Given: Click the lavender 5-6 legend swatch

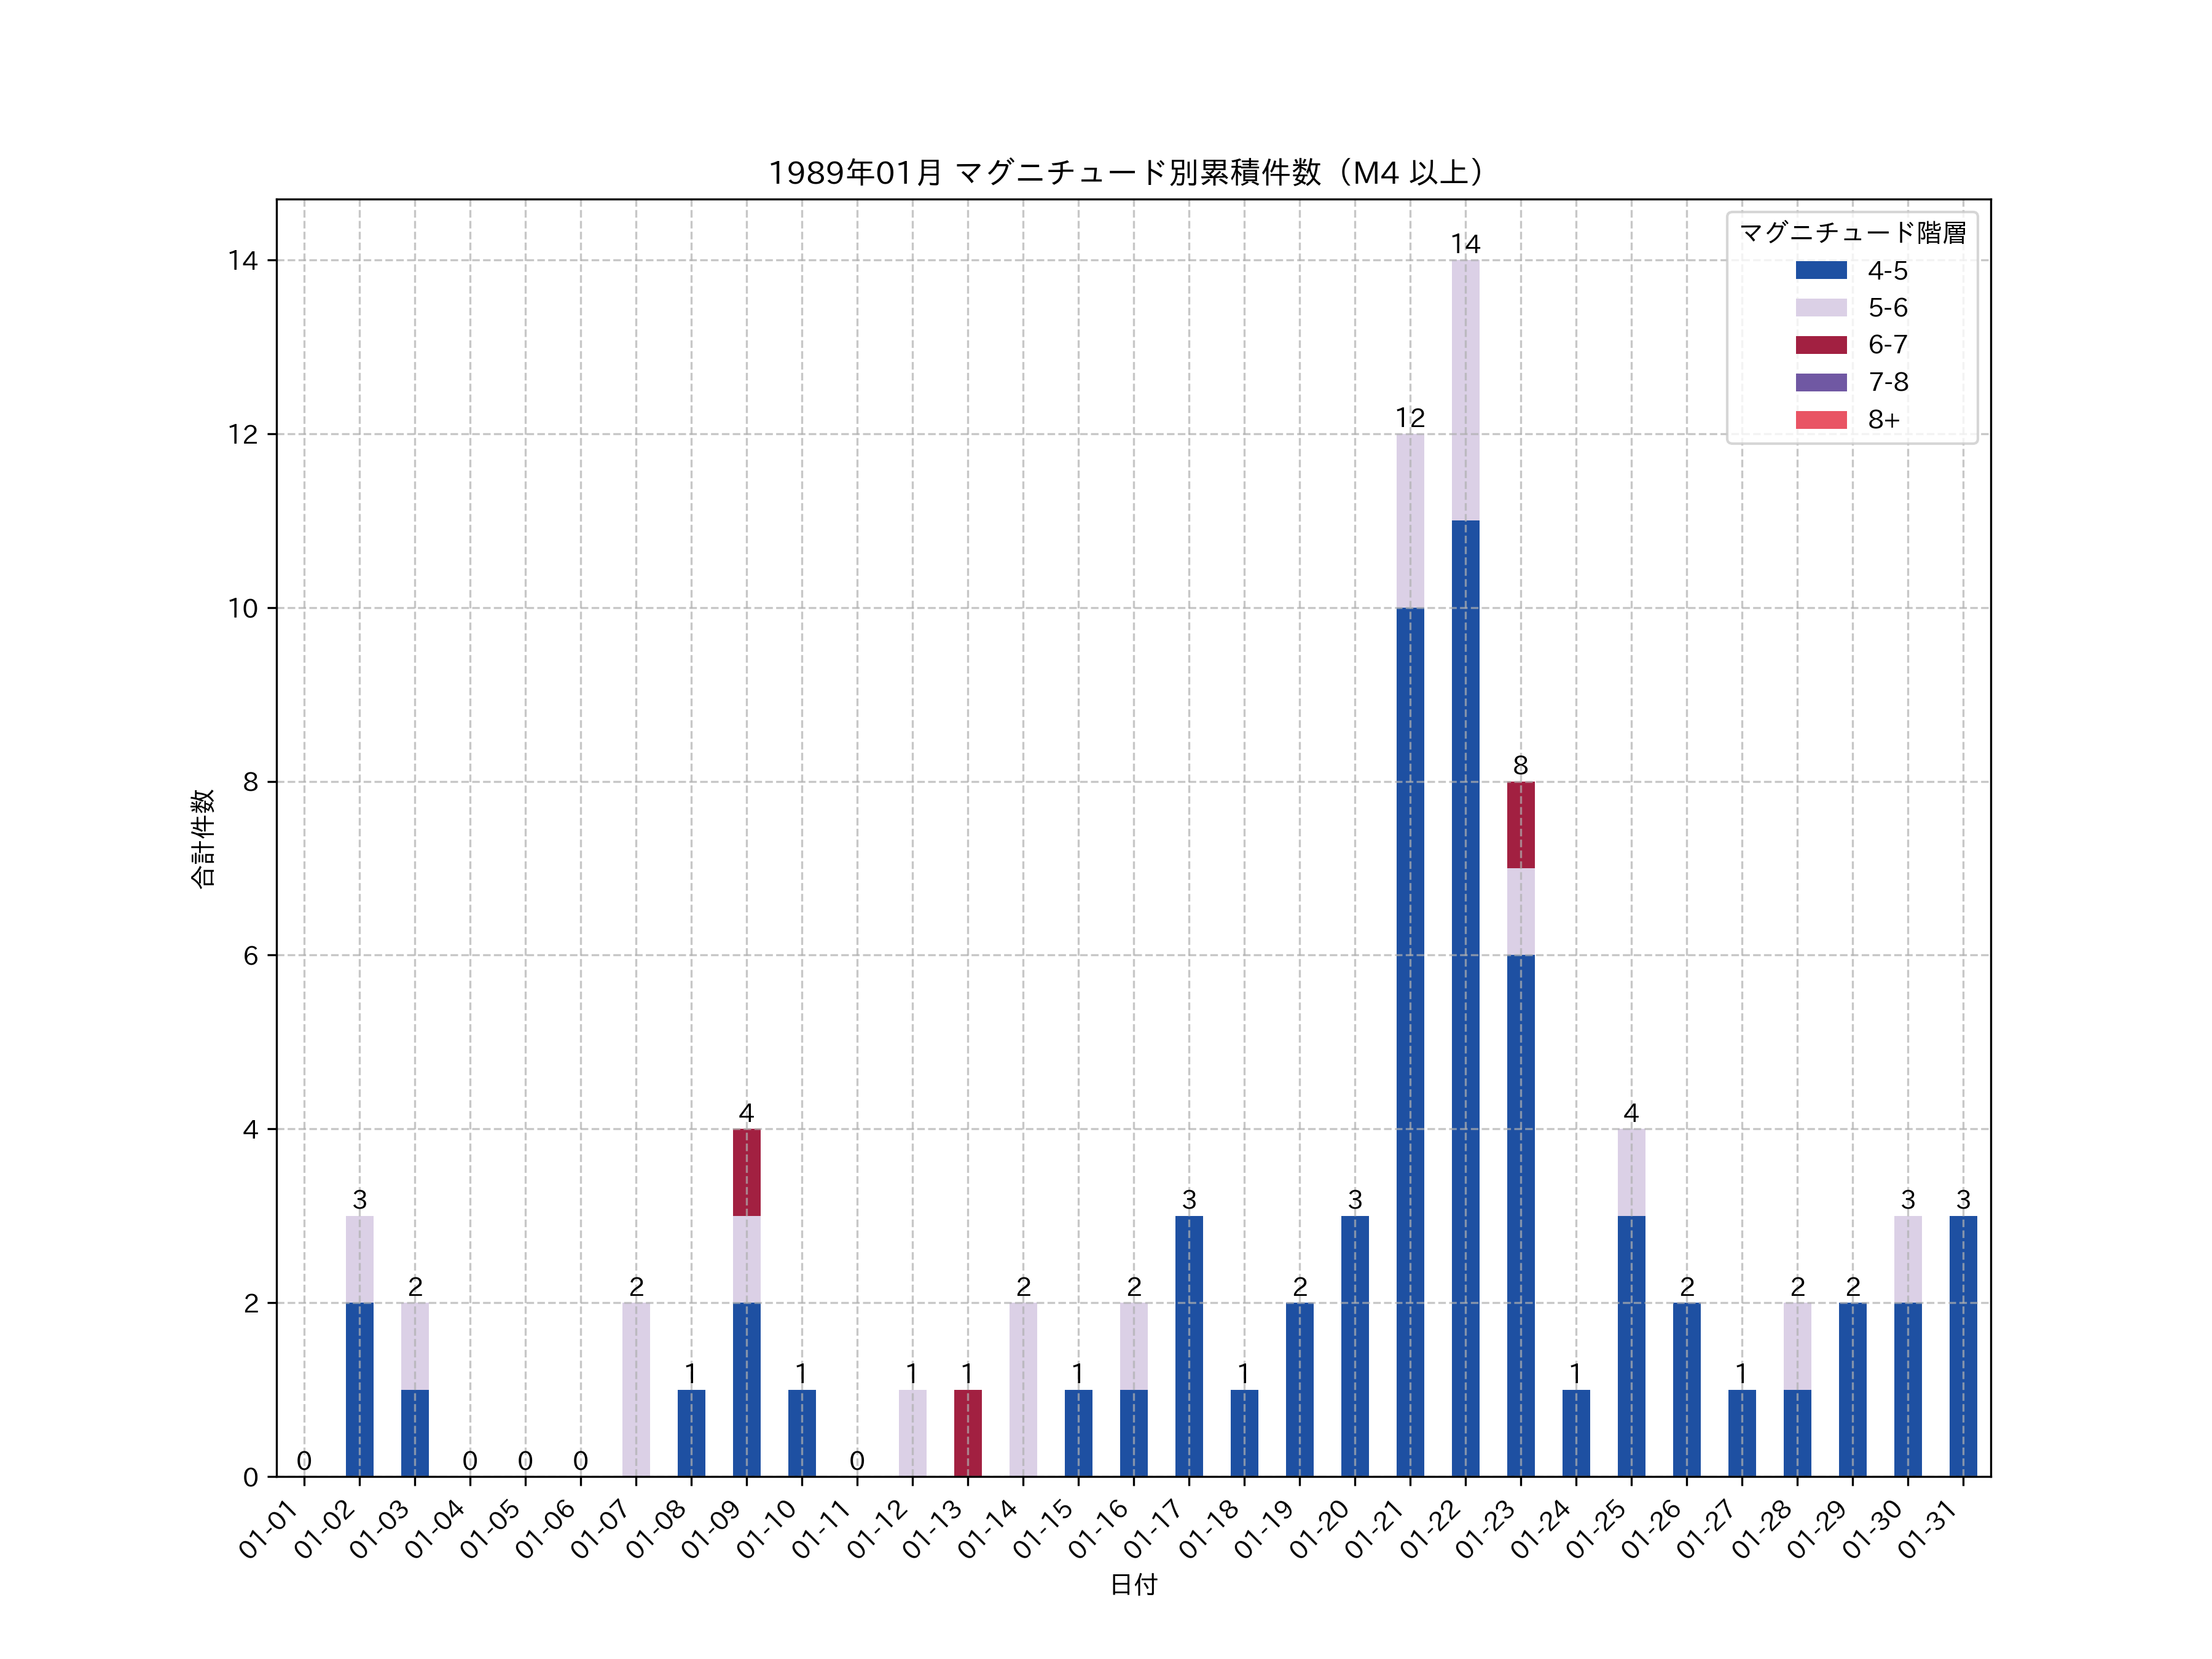Looking at the screenshot, I should coord(1820,307).
